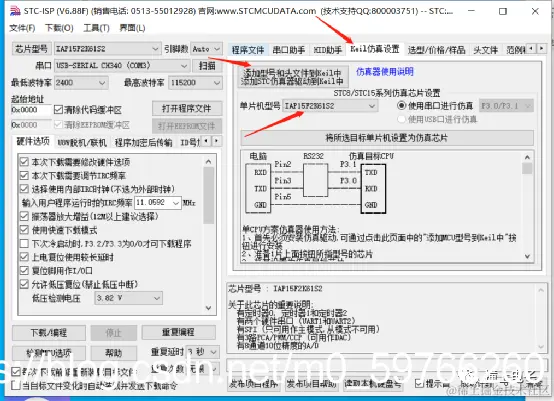Open 重复延时 seconds dropdown
Screen dimensions: 554x401
202,352
